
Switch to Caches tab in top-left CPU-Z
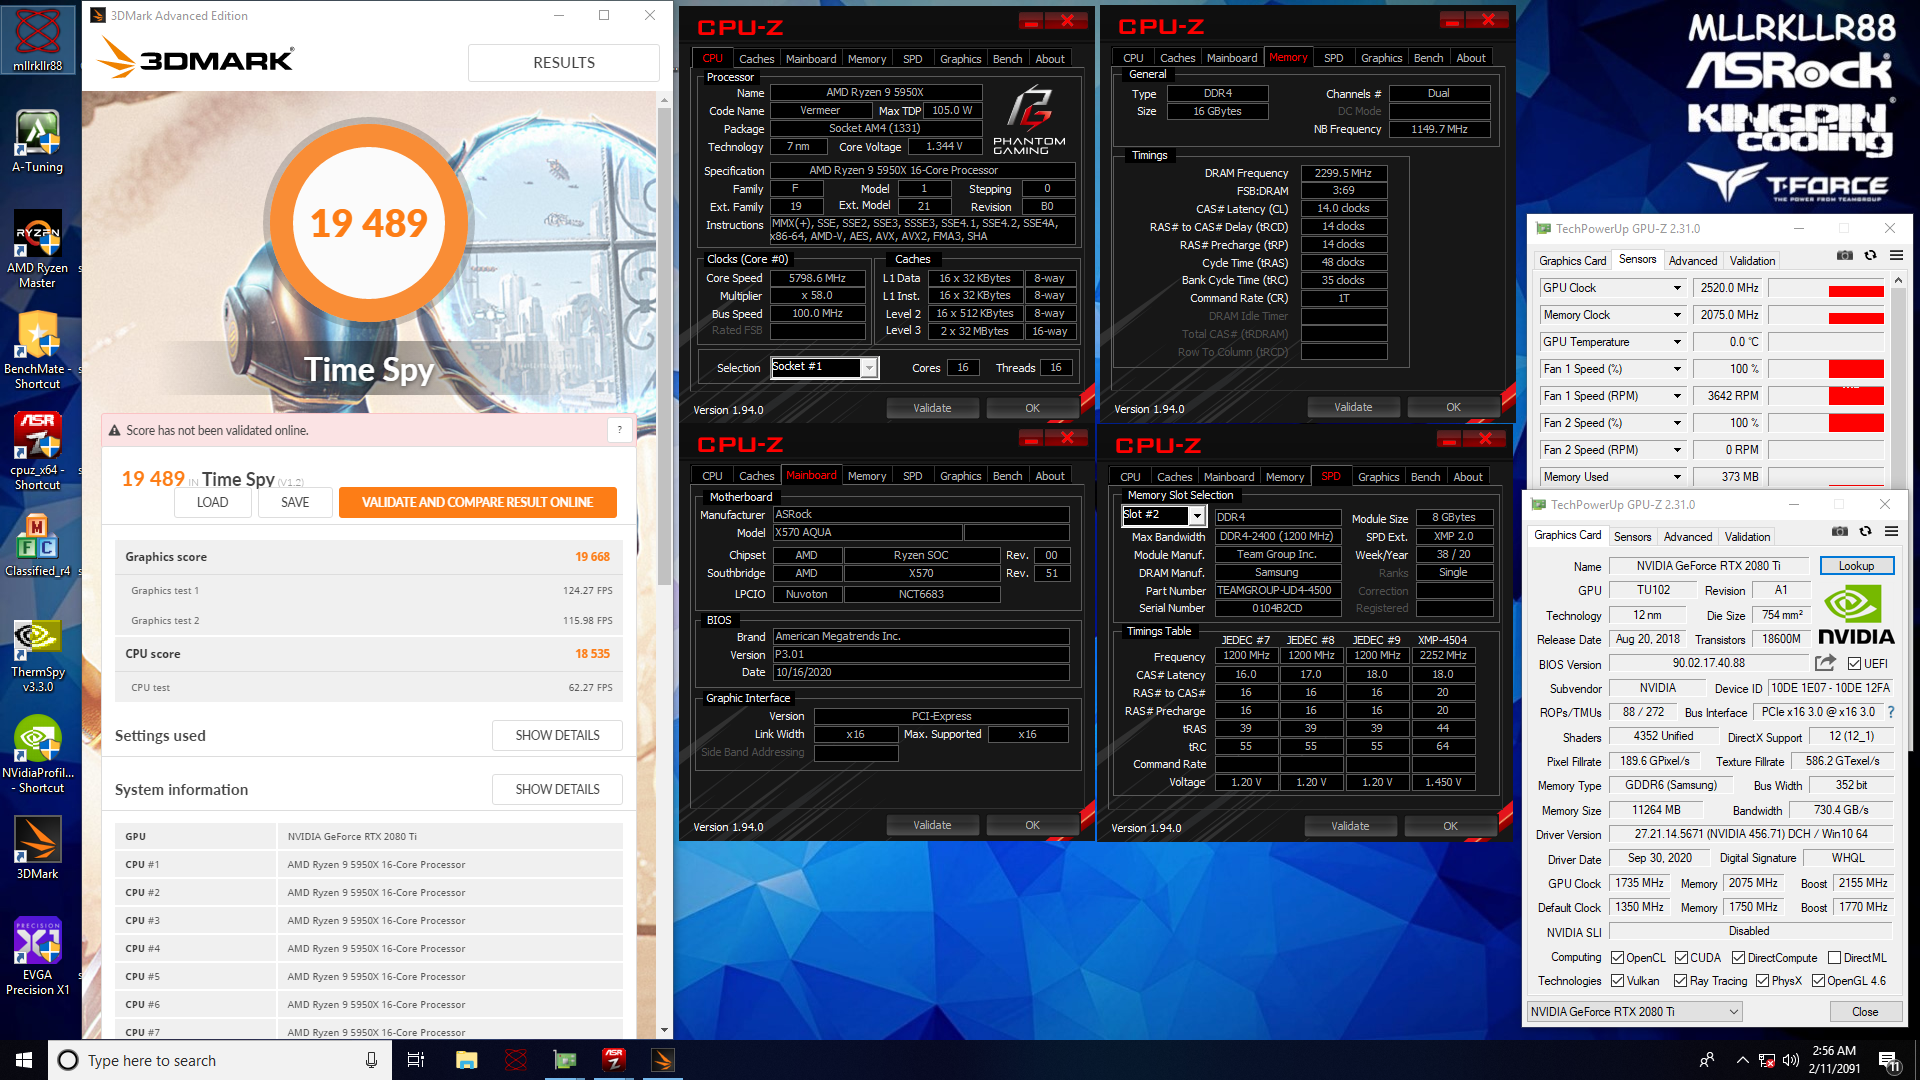coord(756,59)
